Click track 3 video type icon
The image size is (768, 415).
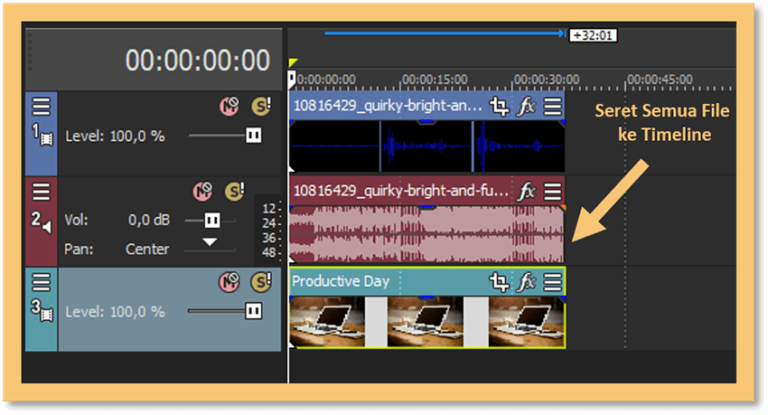coord(47,315)
